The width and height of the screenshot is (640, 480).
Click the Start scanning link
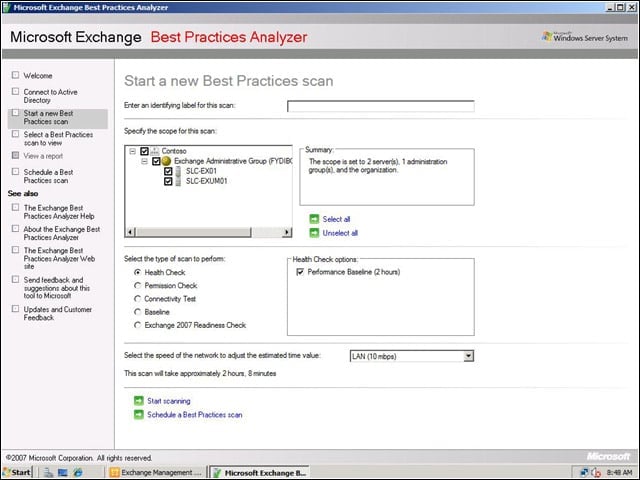[x=169, y=401]
